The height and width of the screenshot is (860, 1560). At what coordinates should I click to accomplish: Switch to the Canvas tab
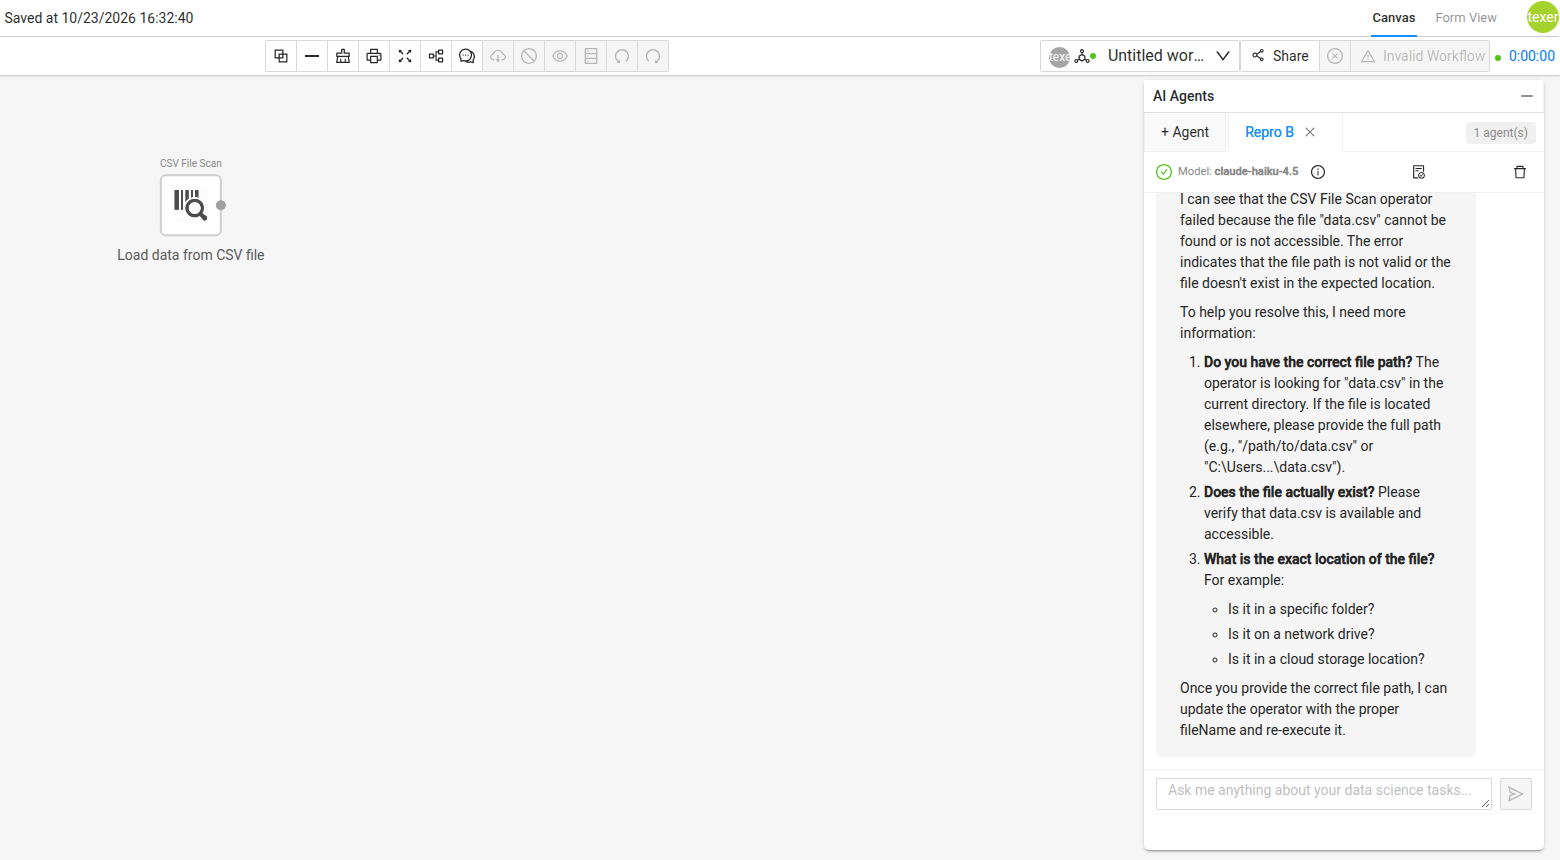[1393, 18]
